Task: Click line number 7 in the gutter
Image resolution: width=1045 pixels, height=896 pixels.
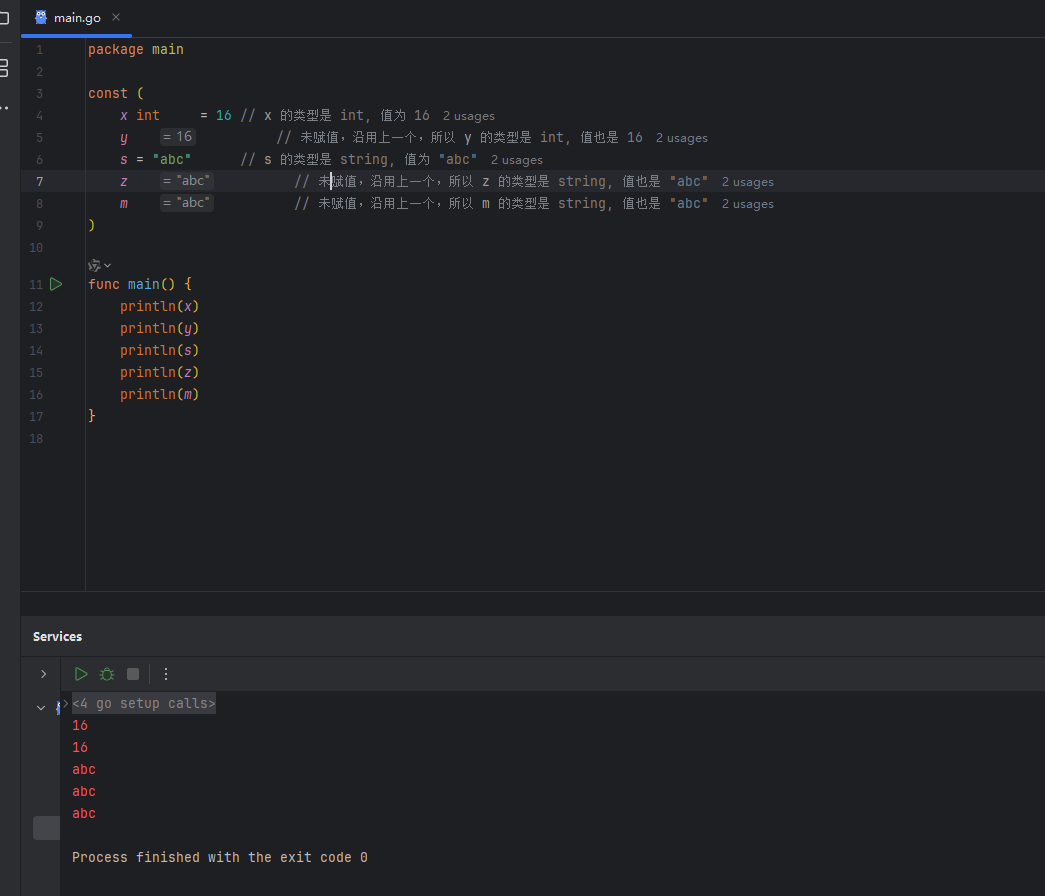Action: (x=40, y=181)
